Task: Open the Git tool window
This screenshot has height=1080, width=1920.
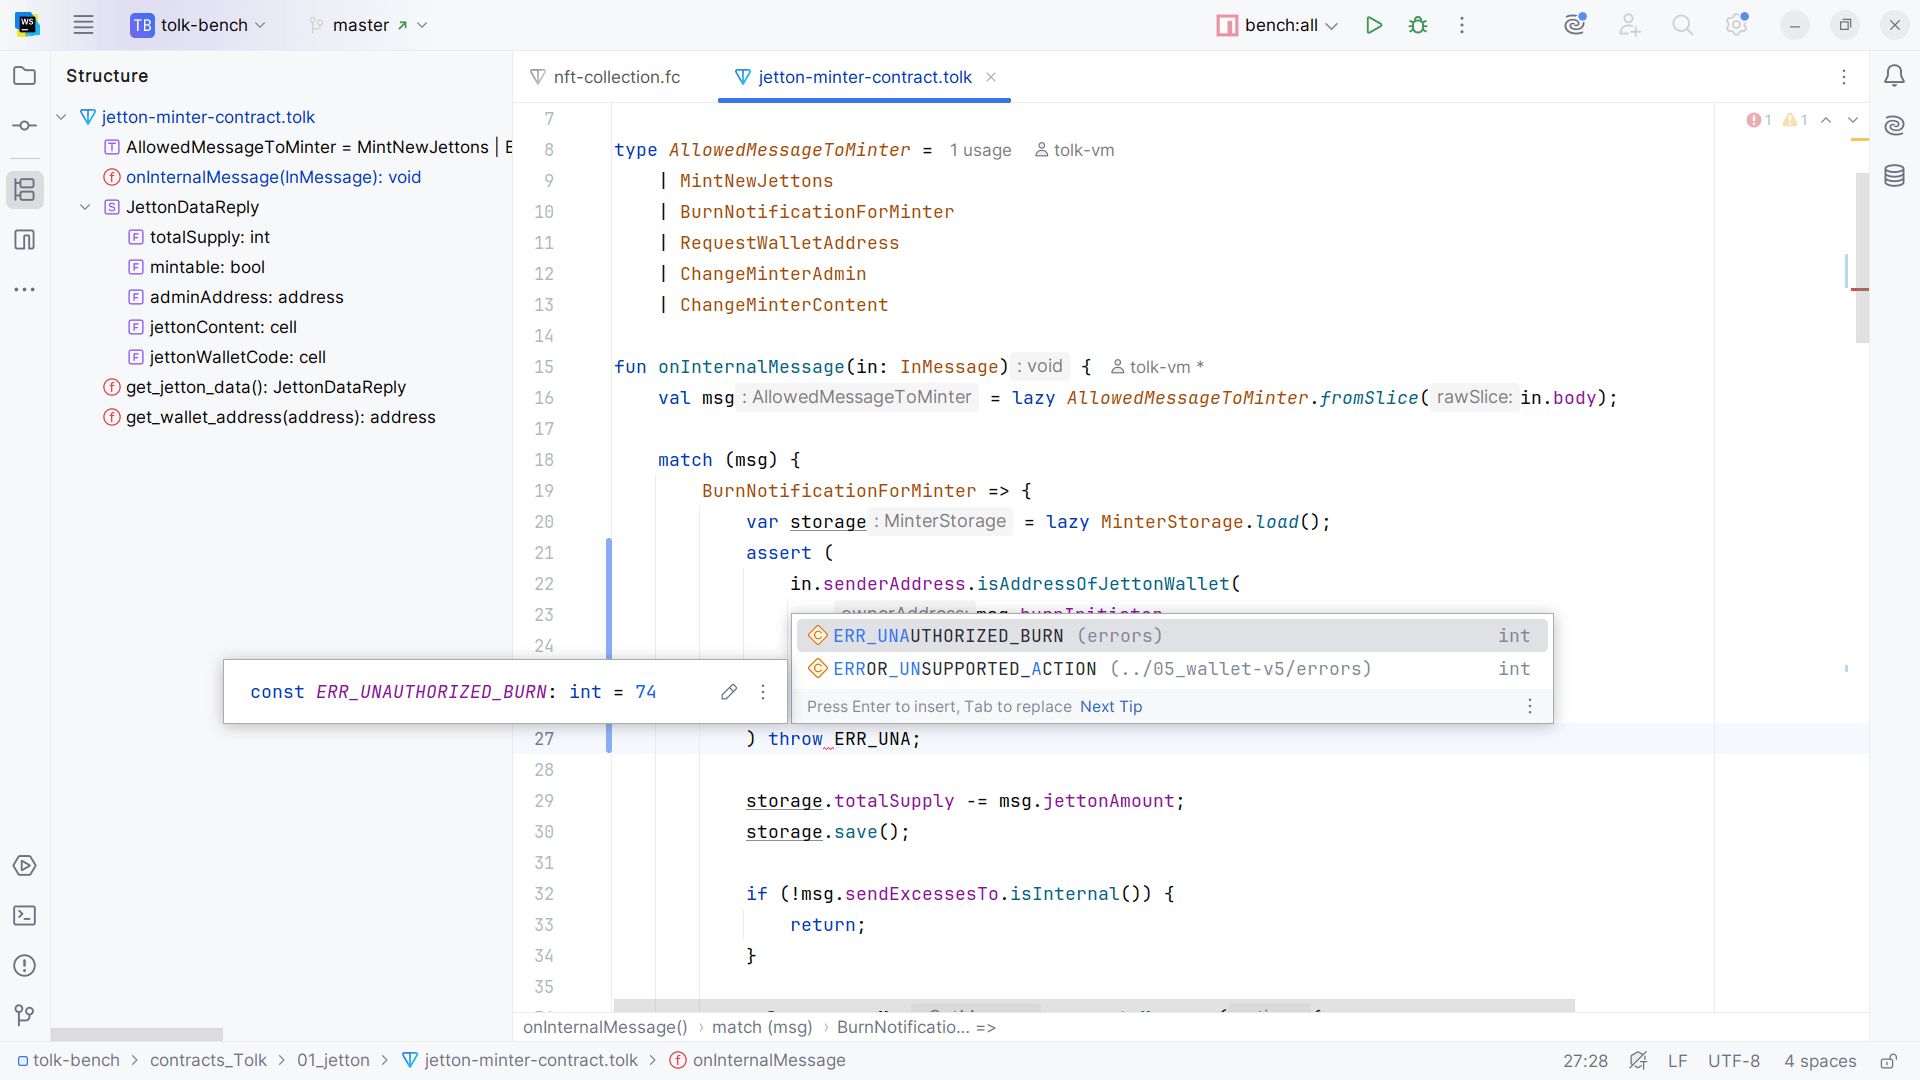Action: (25, 1016)
